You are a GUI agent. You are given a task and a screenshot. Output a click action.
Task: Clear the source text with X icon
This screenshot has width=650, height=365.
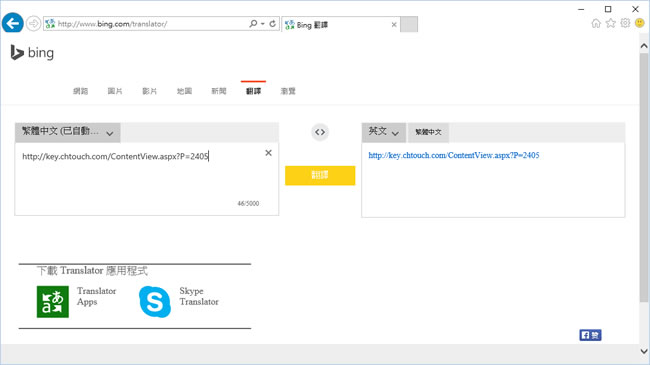click(268, 153)
